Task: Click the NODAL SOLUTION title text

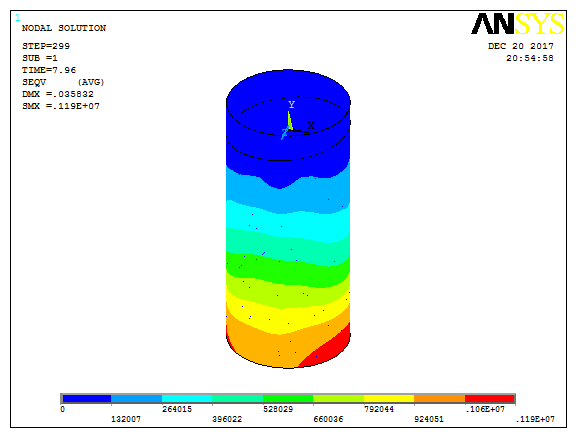Action: point(64,28)
